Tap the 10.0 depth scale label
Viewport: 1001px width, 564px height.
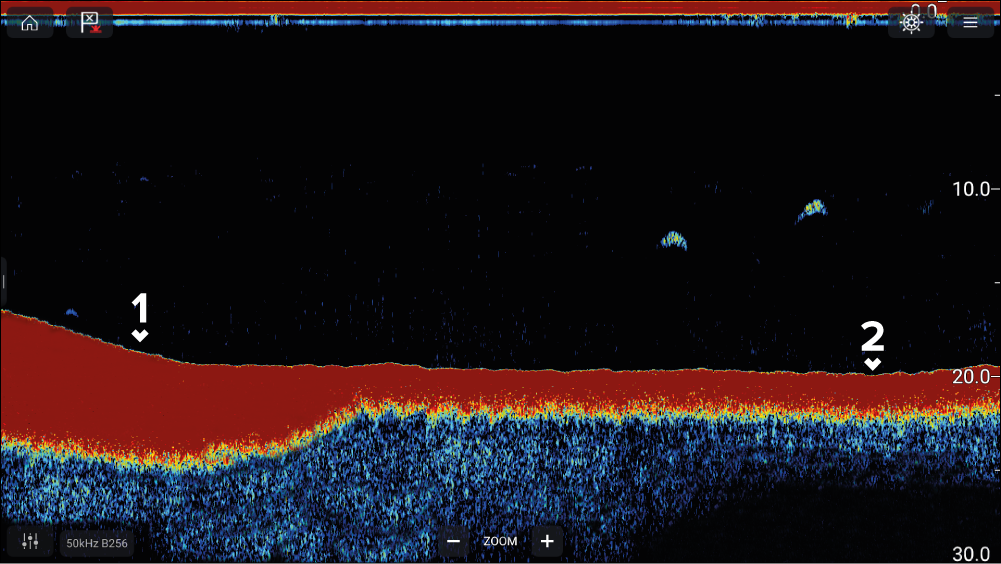click(969, 189)
